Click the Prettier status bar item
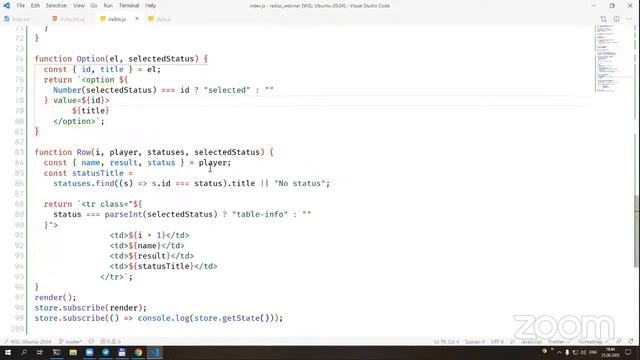Image resolution: width=640 pixels, height=360 pixels. coord(559,342)
